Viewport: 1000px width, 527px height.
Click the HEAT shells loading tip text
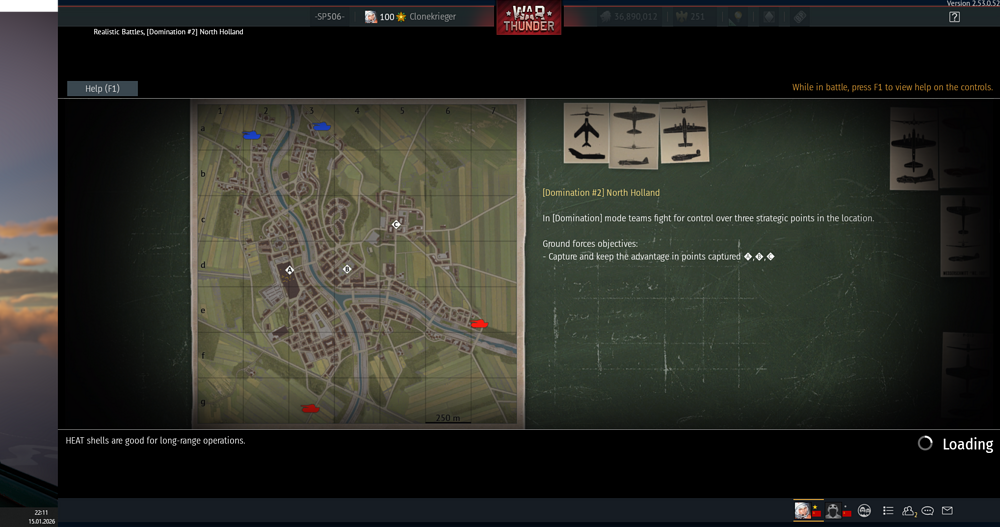pos(155,441)
